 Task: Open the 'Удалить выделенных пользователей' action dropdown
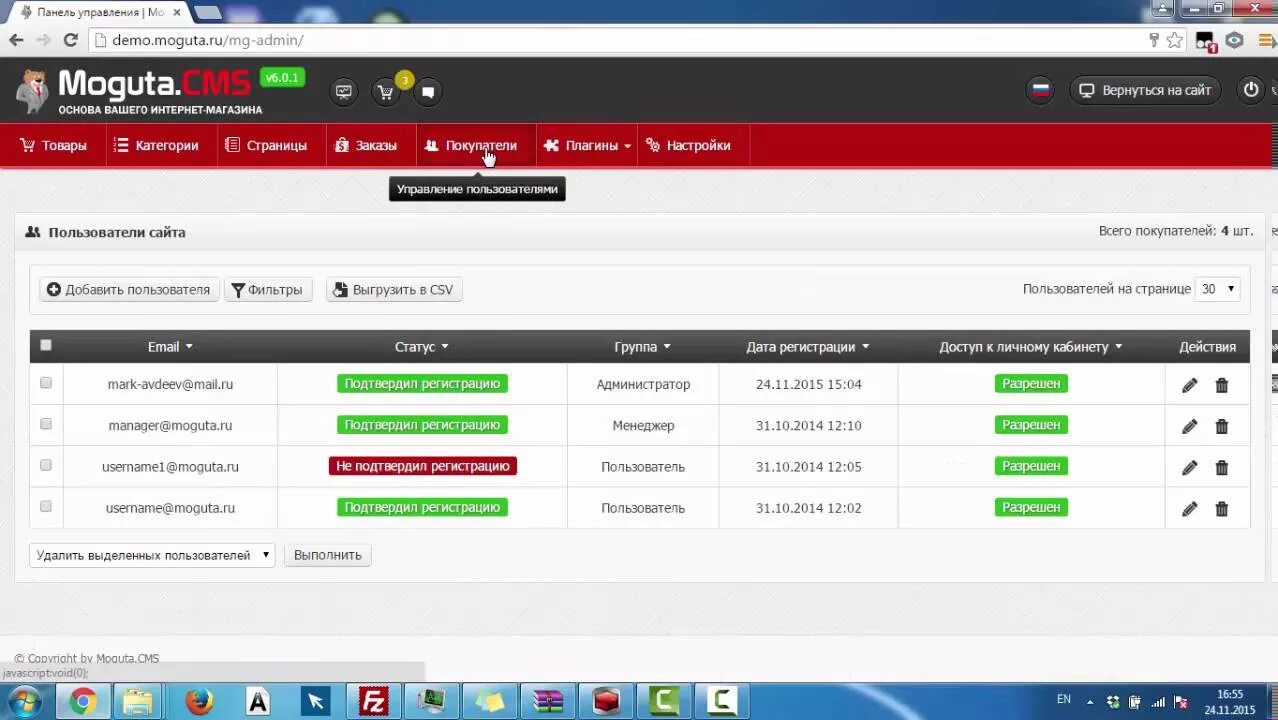(x=152, y=555)
